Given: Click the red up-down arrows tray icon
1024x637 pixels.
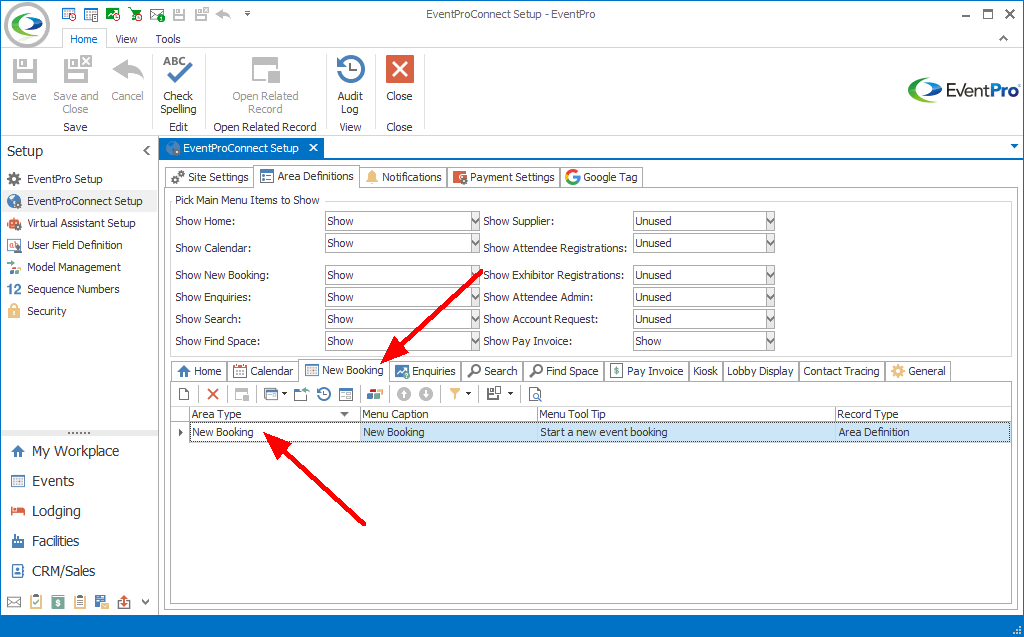Looking at the screenshot, I should [123, 602].
